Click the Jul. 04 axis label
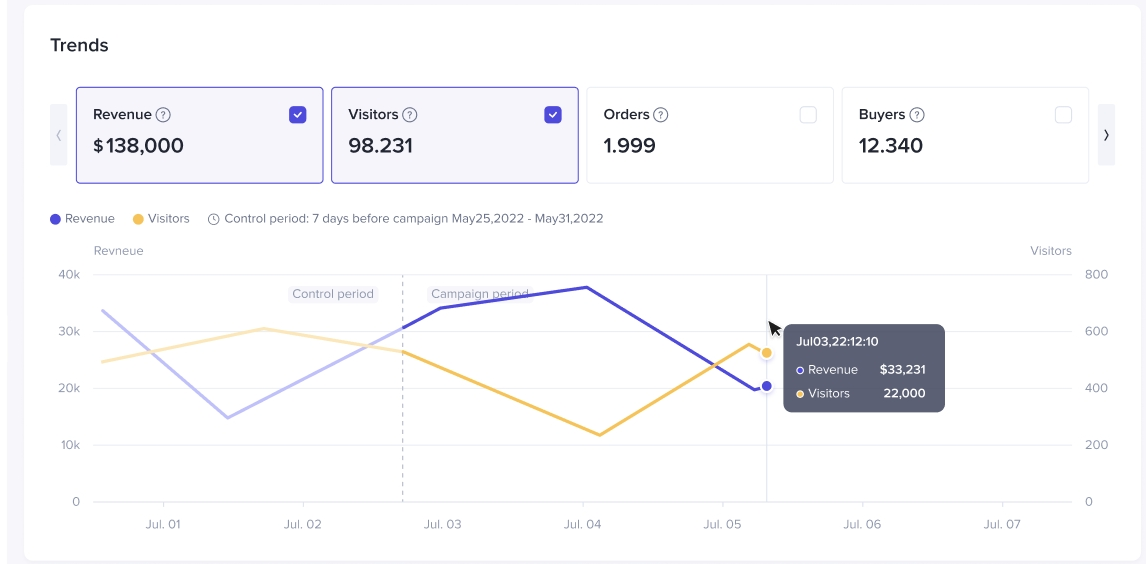1146x564 pixels. pos(582,524)
